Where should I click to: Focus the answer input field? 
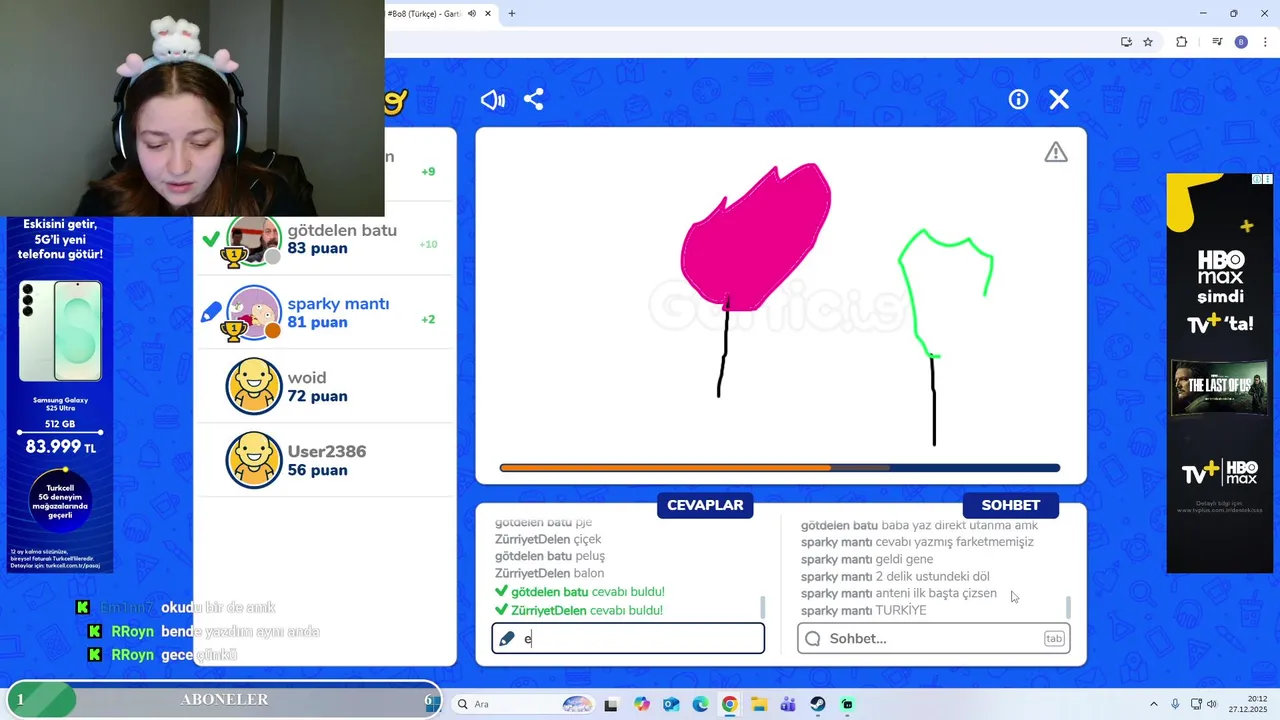pyautogui.click(x=628, y=639)
